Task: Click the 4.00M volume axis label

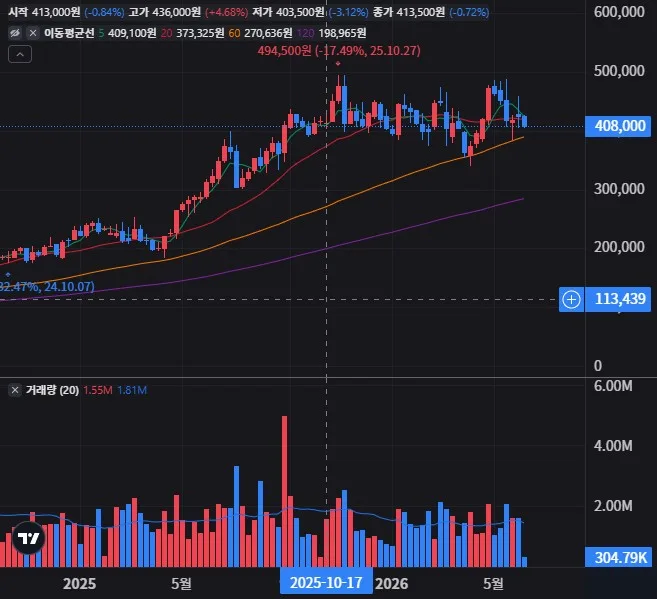Action: click(x=613, y=446)
